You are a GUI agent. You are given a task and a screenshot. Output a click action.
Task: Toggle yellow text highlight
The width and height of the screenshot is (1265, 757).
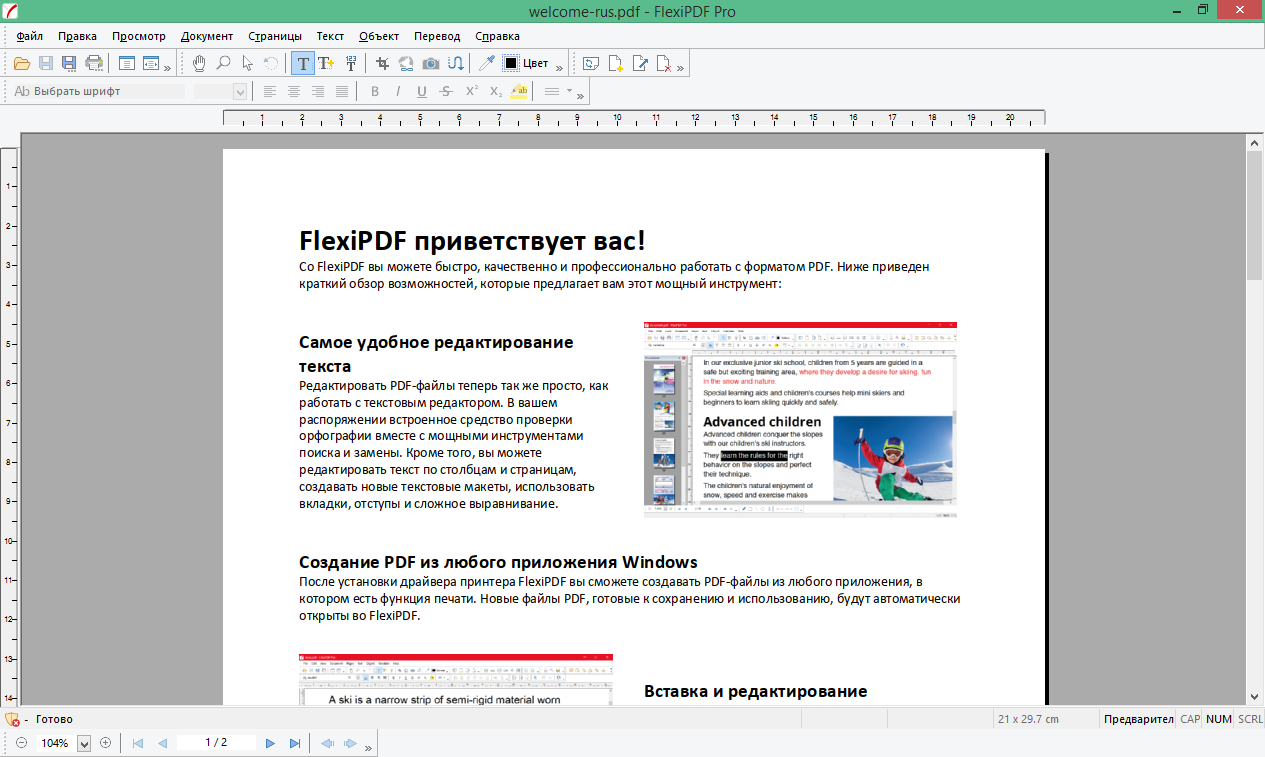click(x=519, y=91)
